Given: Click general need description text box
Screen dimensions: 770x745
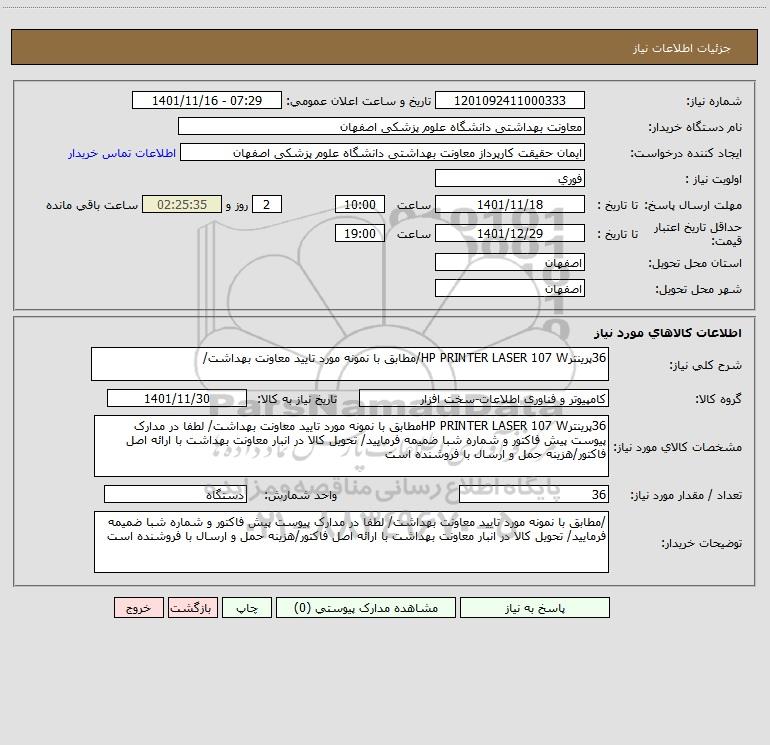Looking at the screenshot, I should click(350, 364).
